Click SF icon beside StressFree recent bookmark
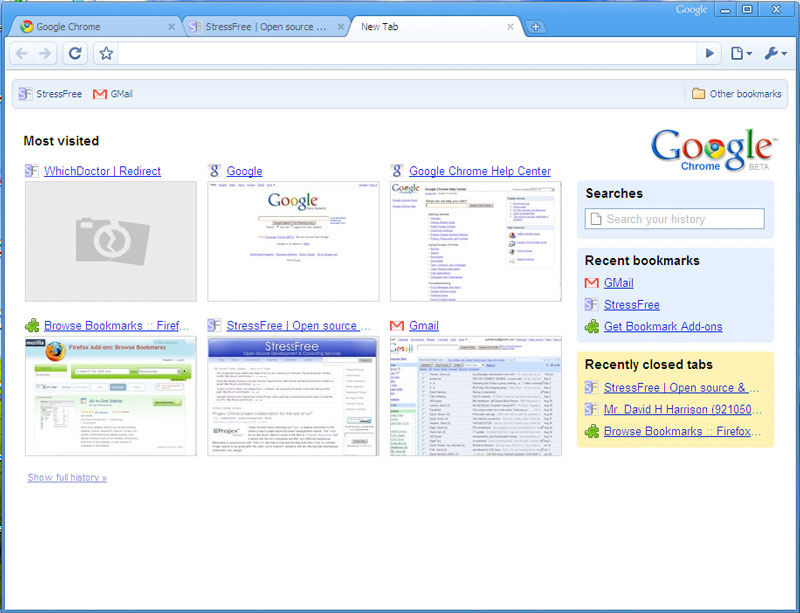This screenshot has height=613, width=800. (591, 305)
